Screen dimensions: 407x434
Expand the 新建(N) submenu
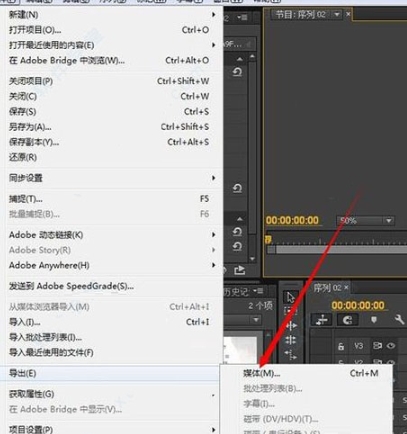pos(112,15)
